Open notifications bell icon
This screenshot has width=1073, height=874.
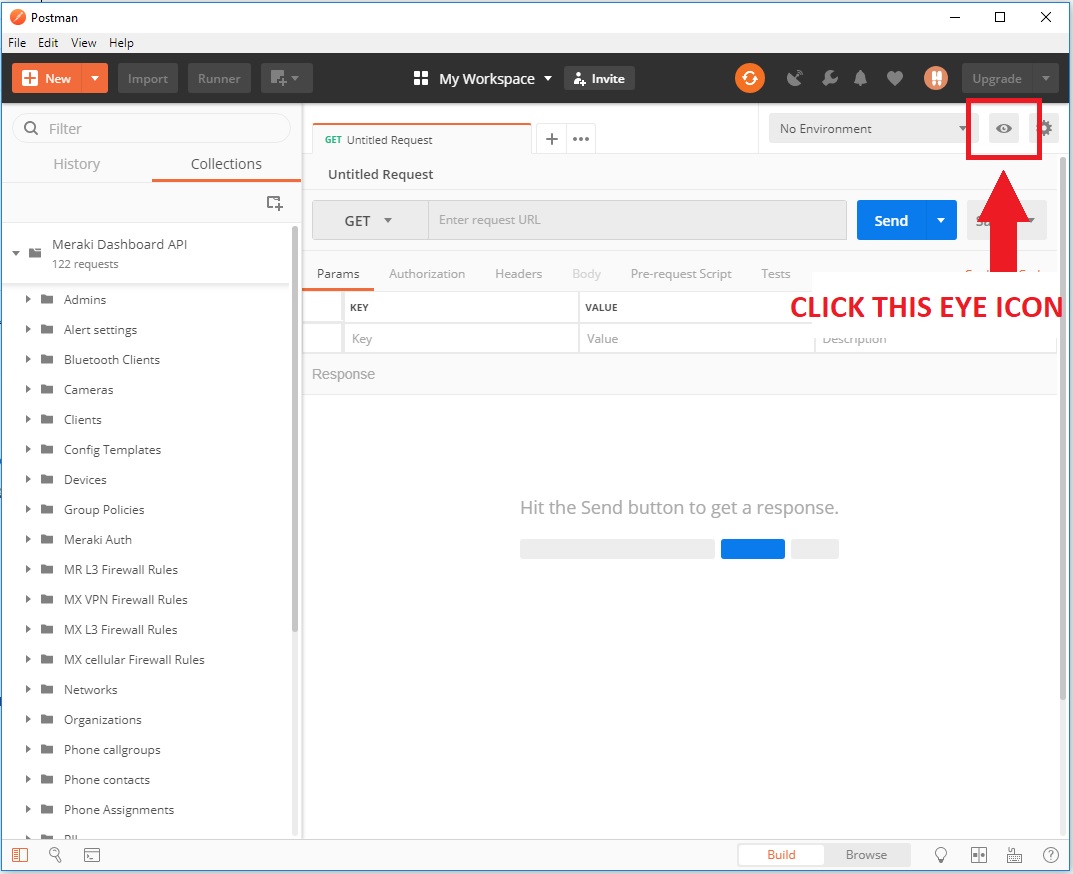[x=860, y=78]
